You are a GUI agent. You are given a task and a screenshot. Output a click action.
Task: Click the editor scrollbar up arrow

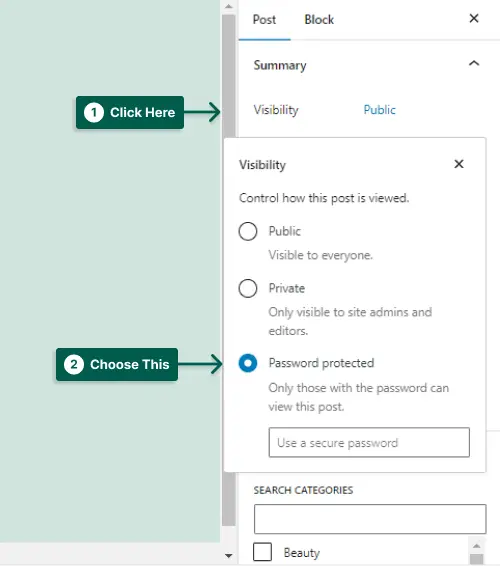pyautogui.click(x=229, y=6)
